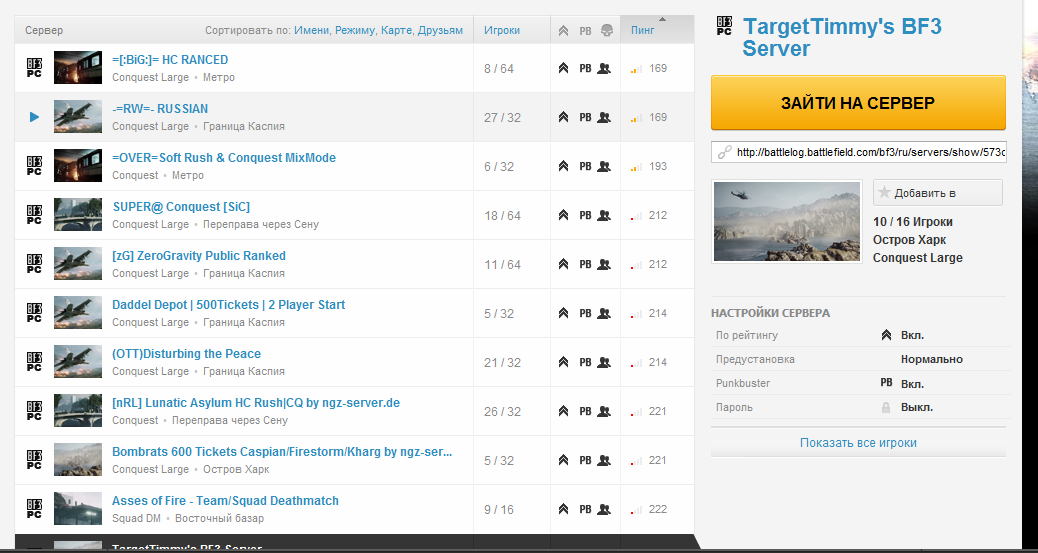1038x553 pixels.
Task: Click the padlock icon in the Пароль setting row
Action: point(886,407)
